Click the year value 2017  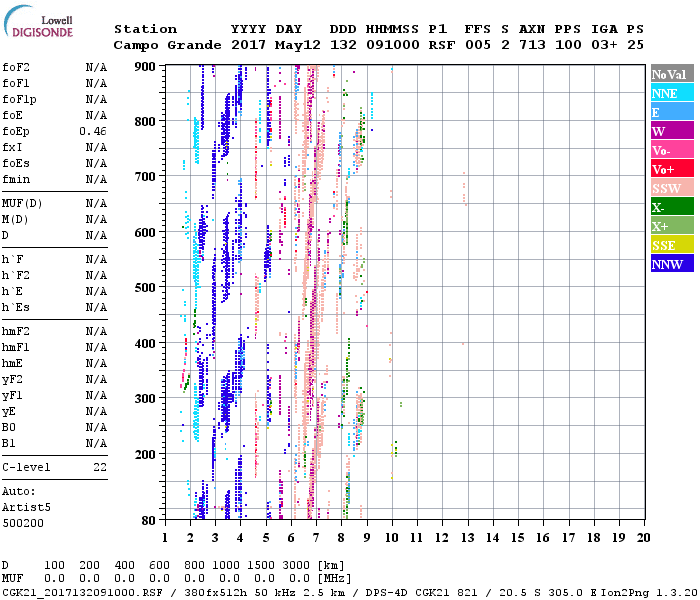(249, 45)
